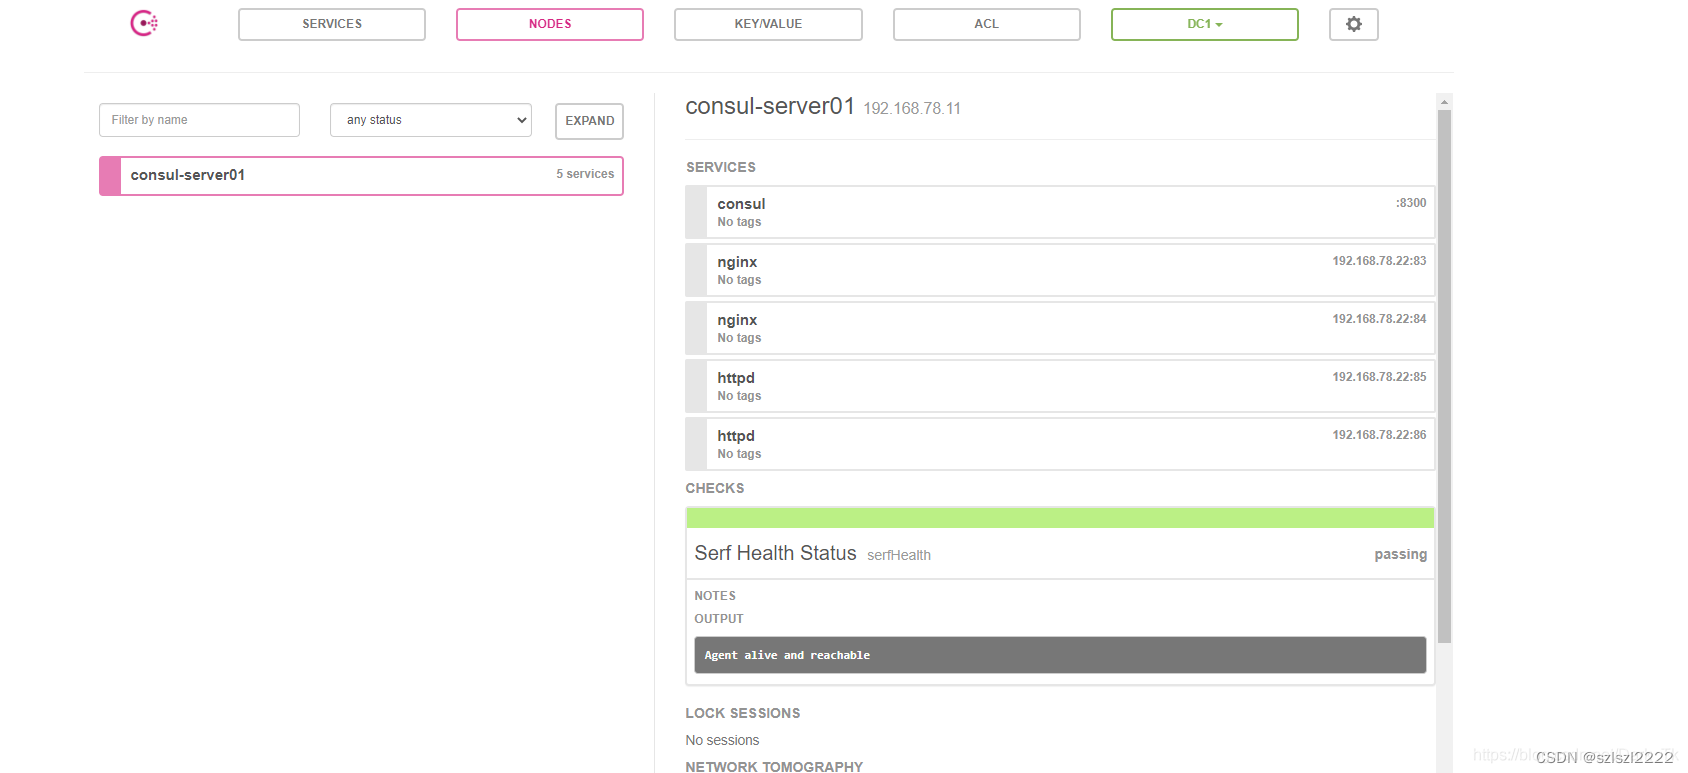Viewport: 1688px width, 773px height.
Task: Switch to the Nodes tab
Action: point(550,24)
